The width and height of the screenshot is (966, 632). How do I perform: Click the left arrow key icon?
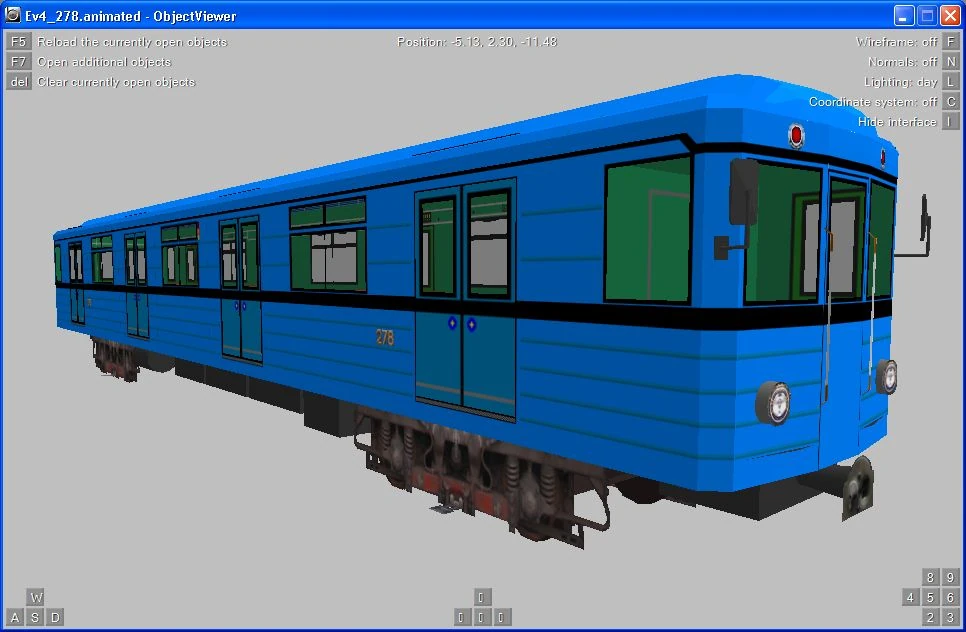461,617
